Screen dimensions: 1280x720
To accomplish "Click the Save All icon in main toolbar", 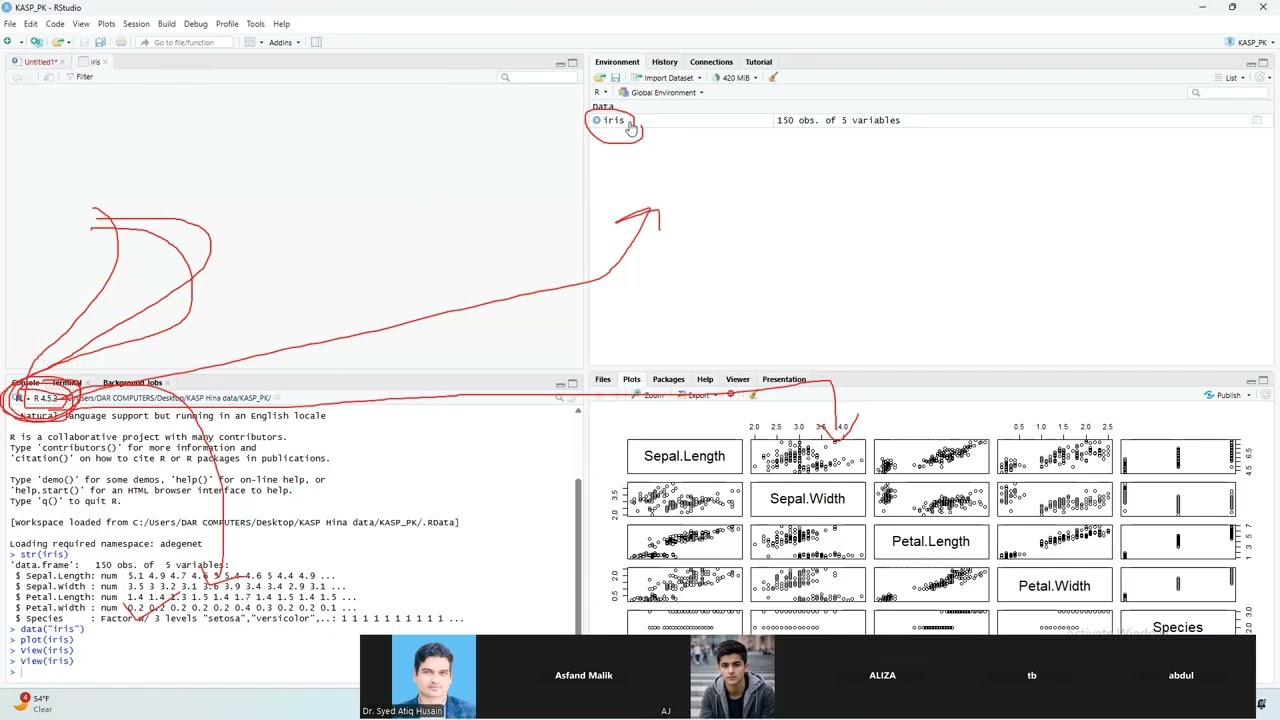I will coord(100,42).
